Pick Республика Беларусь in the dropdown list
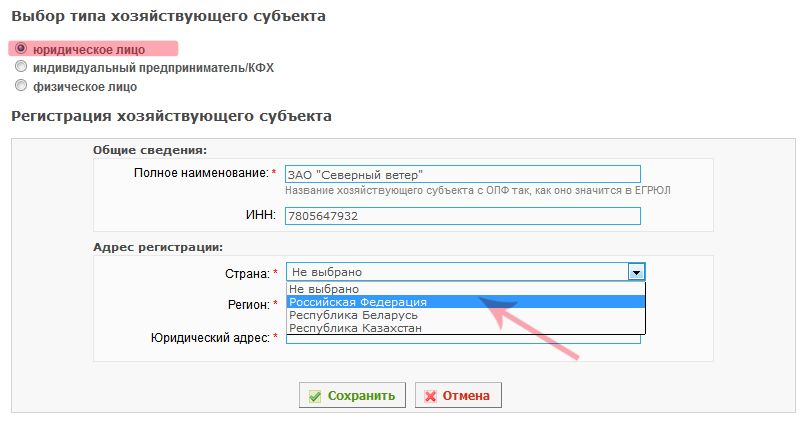This screenshot has width=806, height=425. tap(466, 315)
